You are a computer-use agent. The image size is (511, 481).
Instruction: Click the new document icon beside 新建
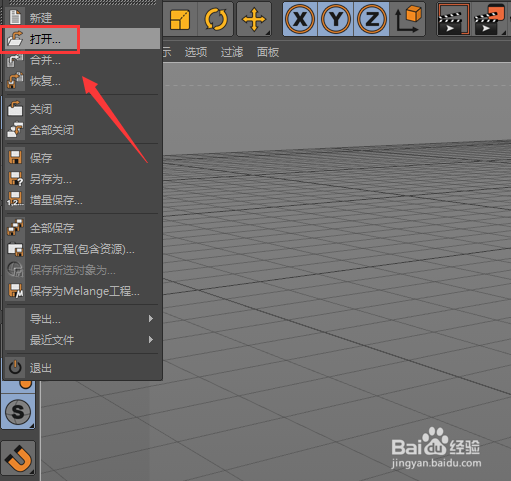pos(15,17)
